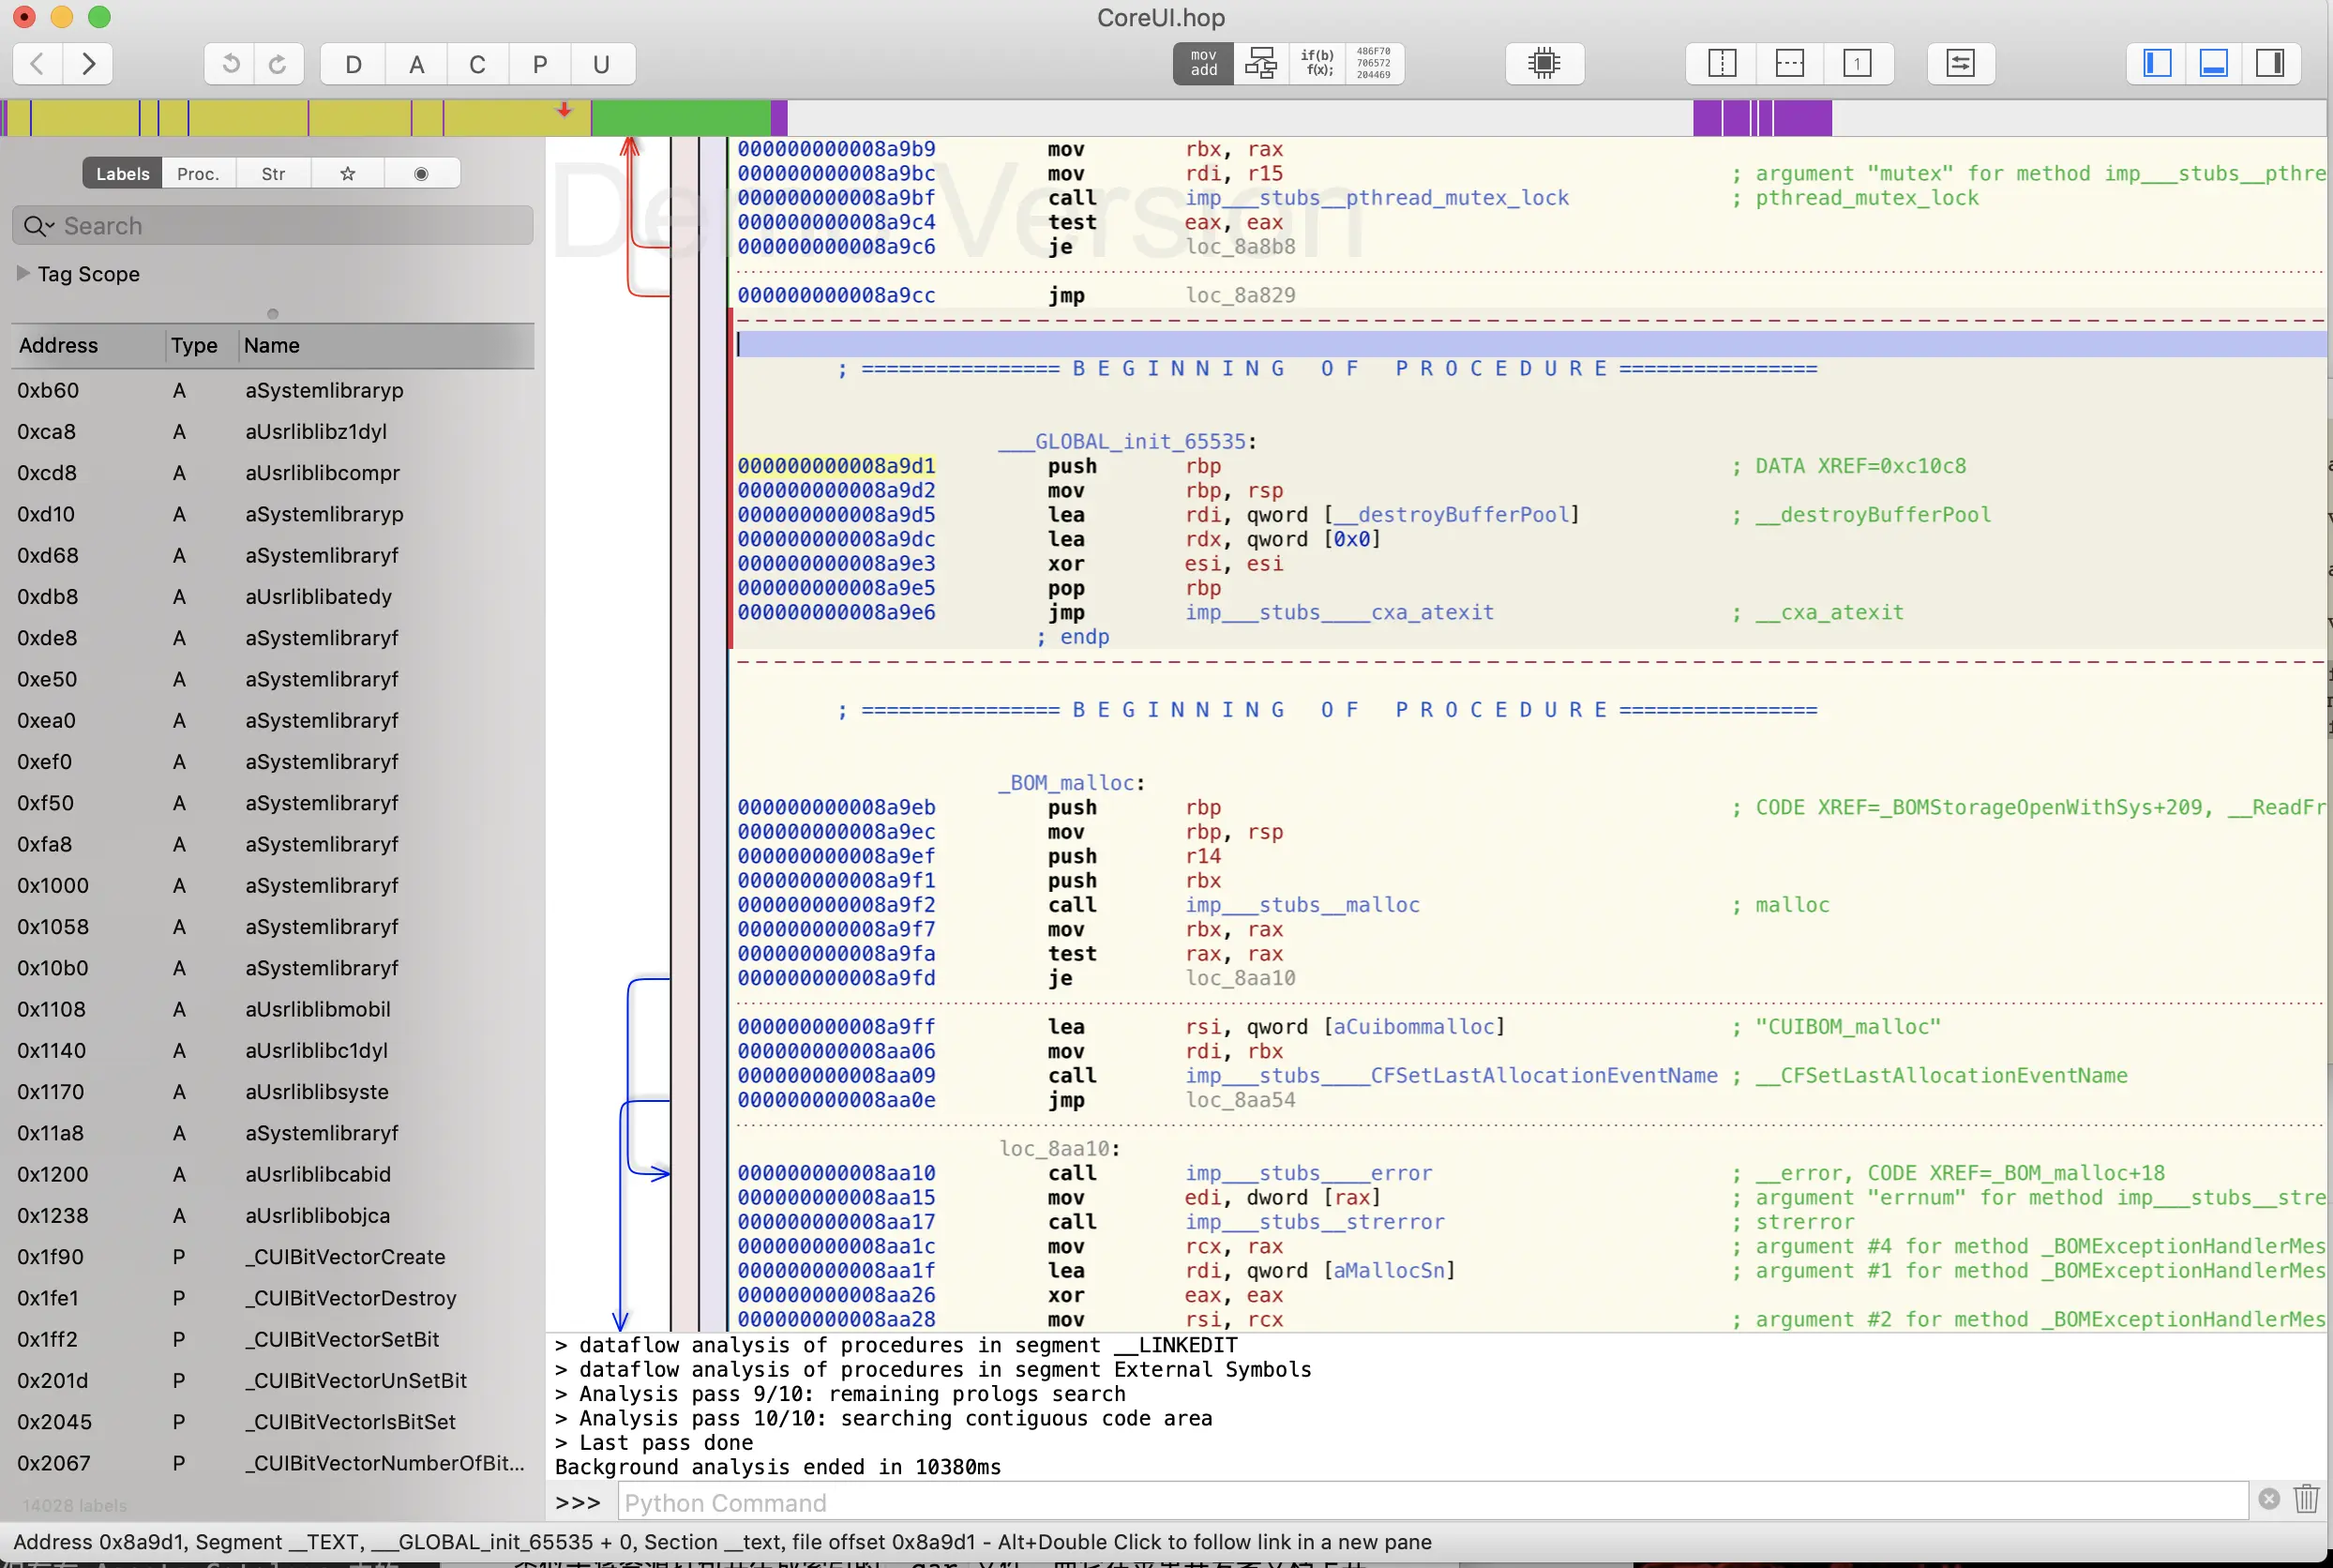Mark as procedure with P button
This screenshot has width=2333, height=1568.
click(539, 64)
